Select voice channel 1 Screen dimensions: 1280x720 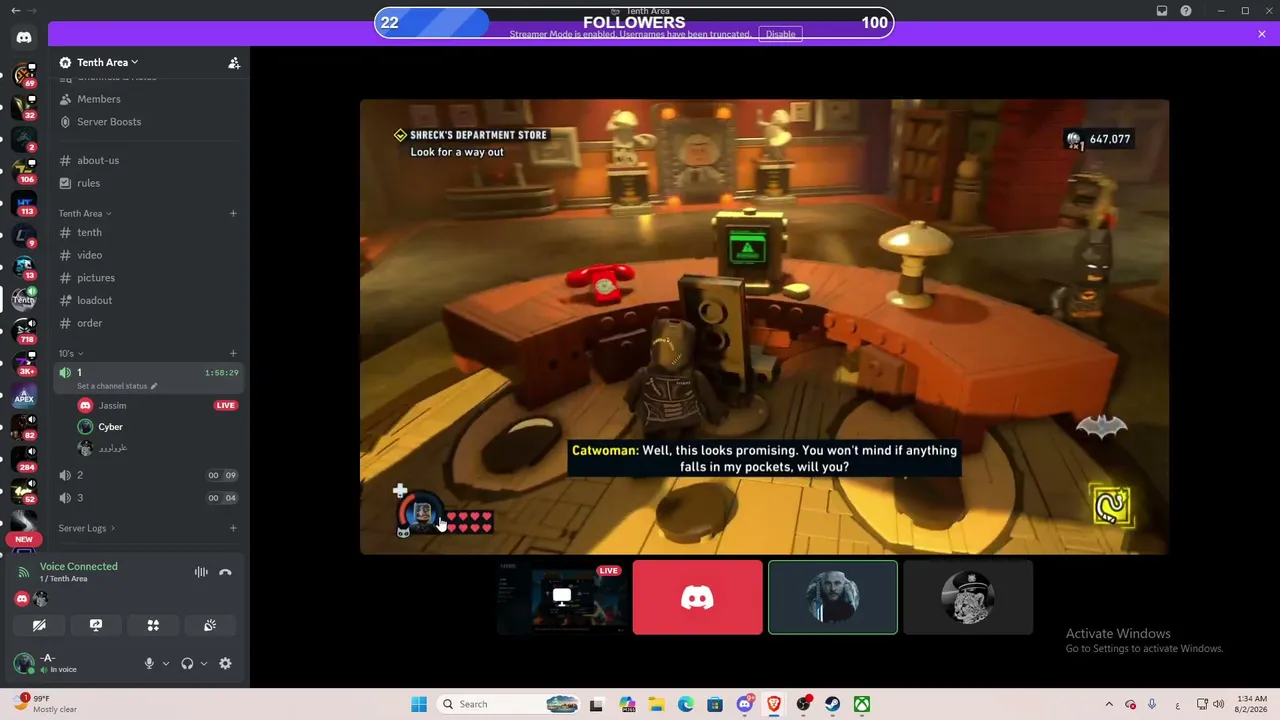149,378
